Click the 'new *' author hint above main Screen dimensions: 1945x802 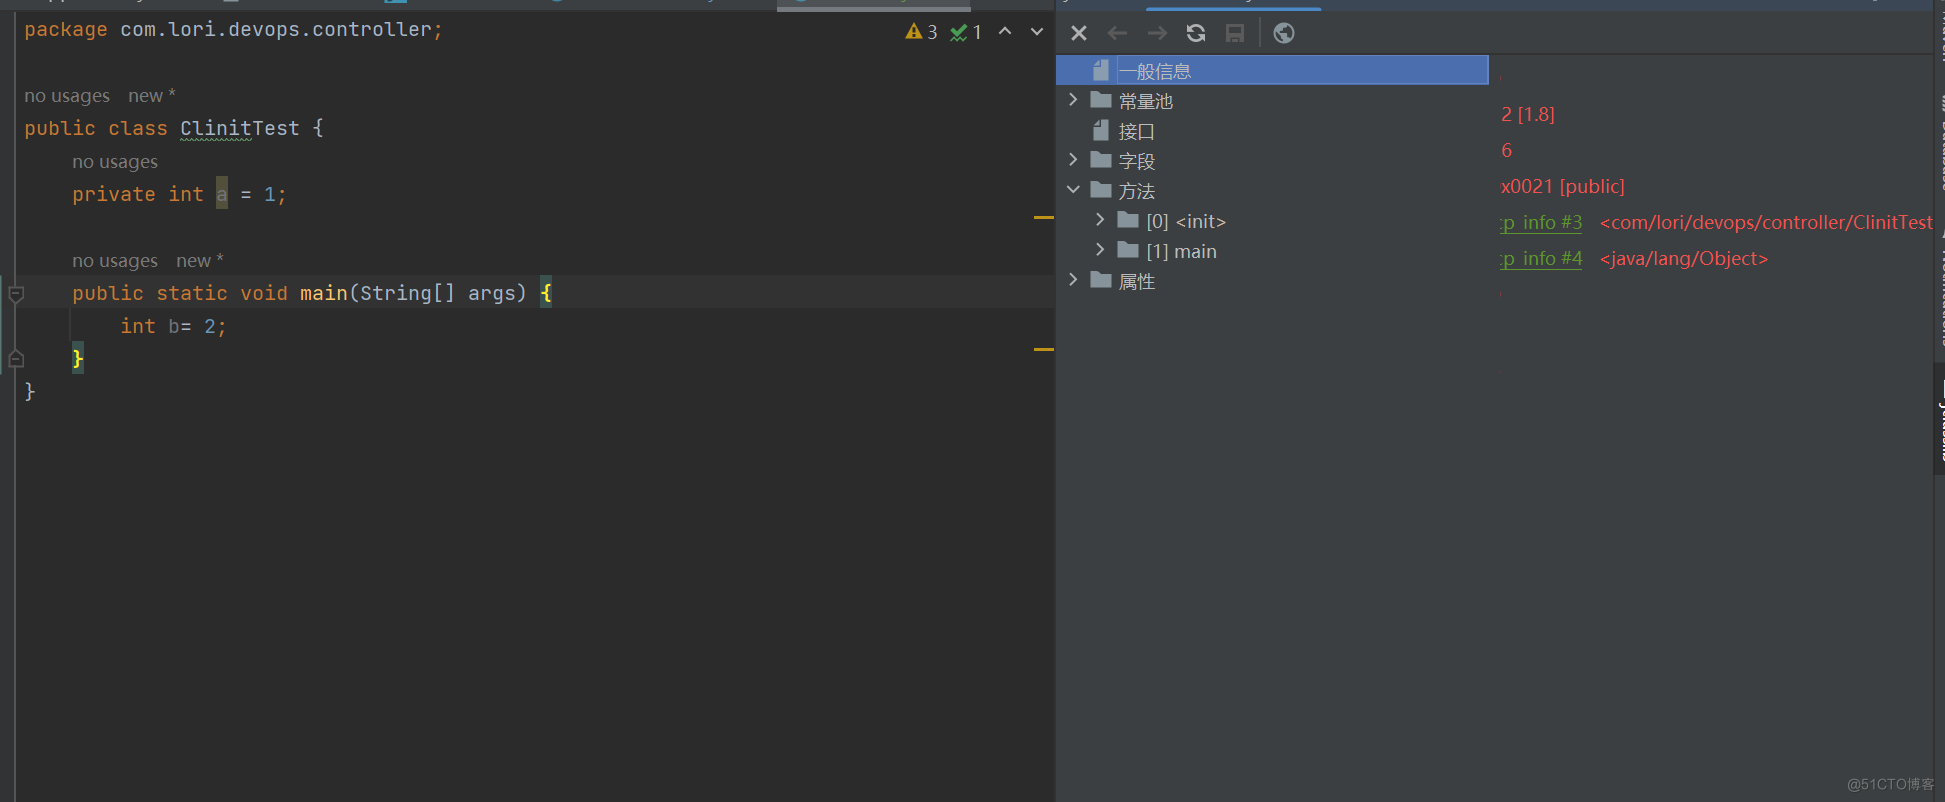pyautogui.click(x=200, y=261)
